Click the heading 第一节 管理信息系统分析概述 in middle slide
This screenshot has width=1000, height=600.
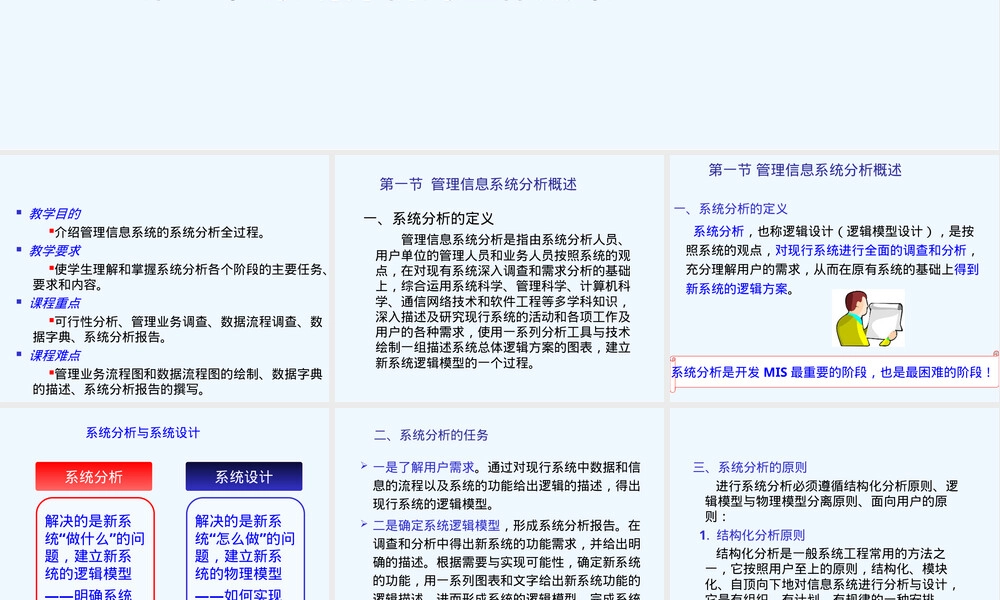(478, 184)
